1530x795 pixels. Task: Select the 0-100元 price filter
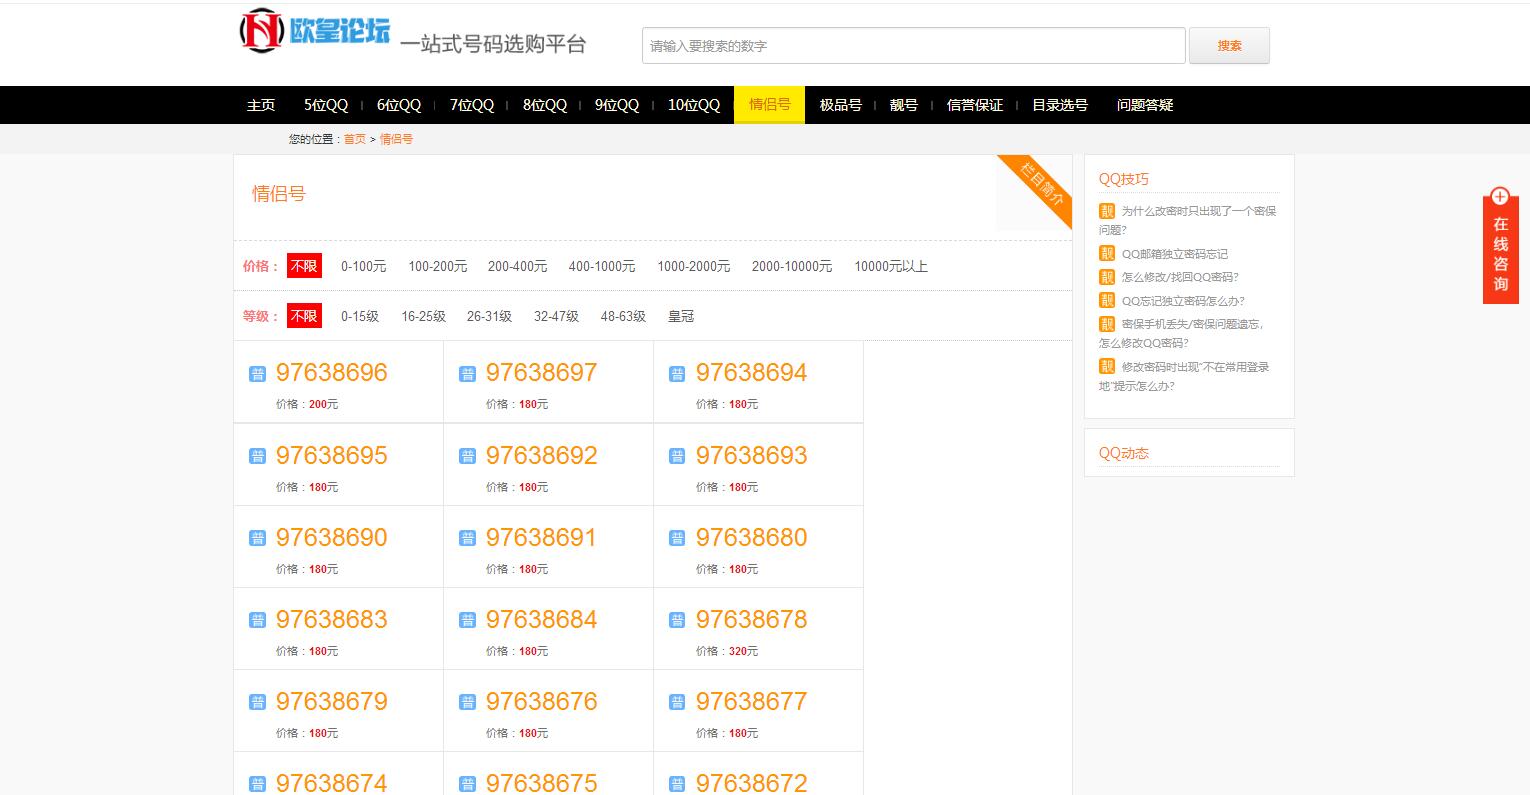click(364, 266)
